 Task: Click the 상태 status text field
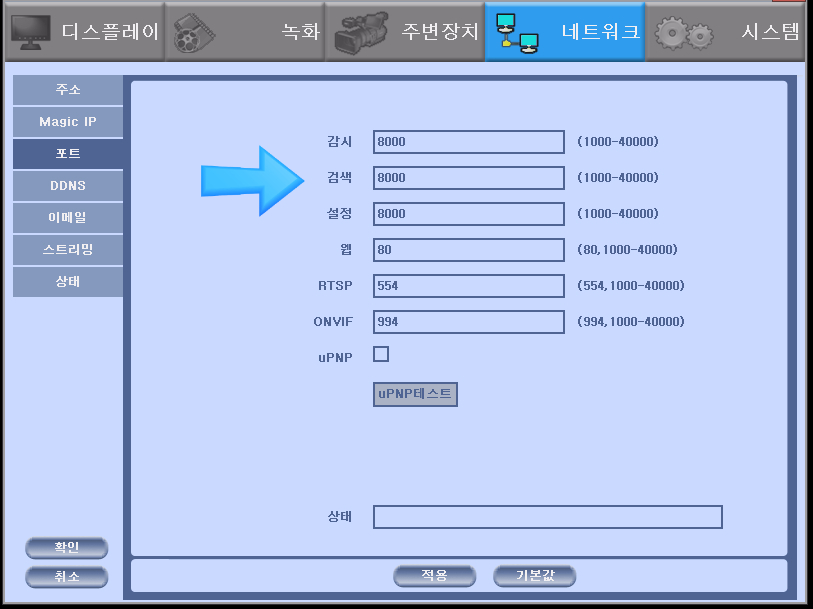click(x=548, y=517)
